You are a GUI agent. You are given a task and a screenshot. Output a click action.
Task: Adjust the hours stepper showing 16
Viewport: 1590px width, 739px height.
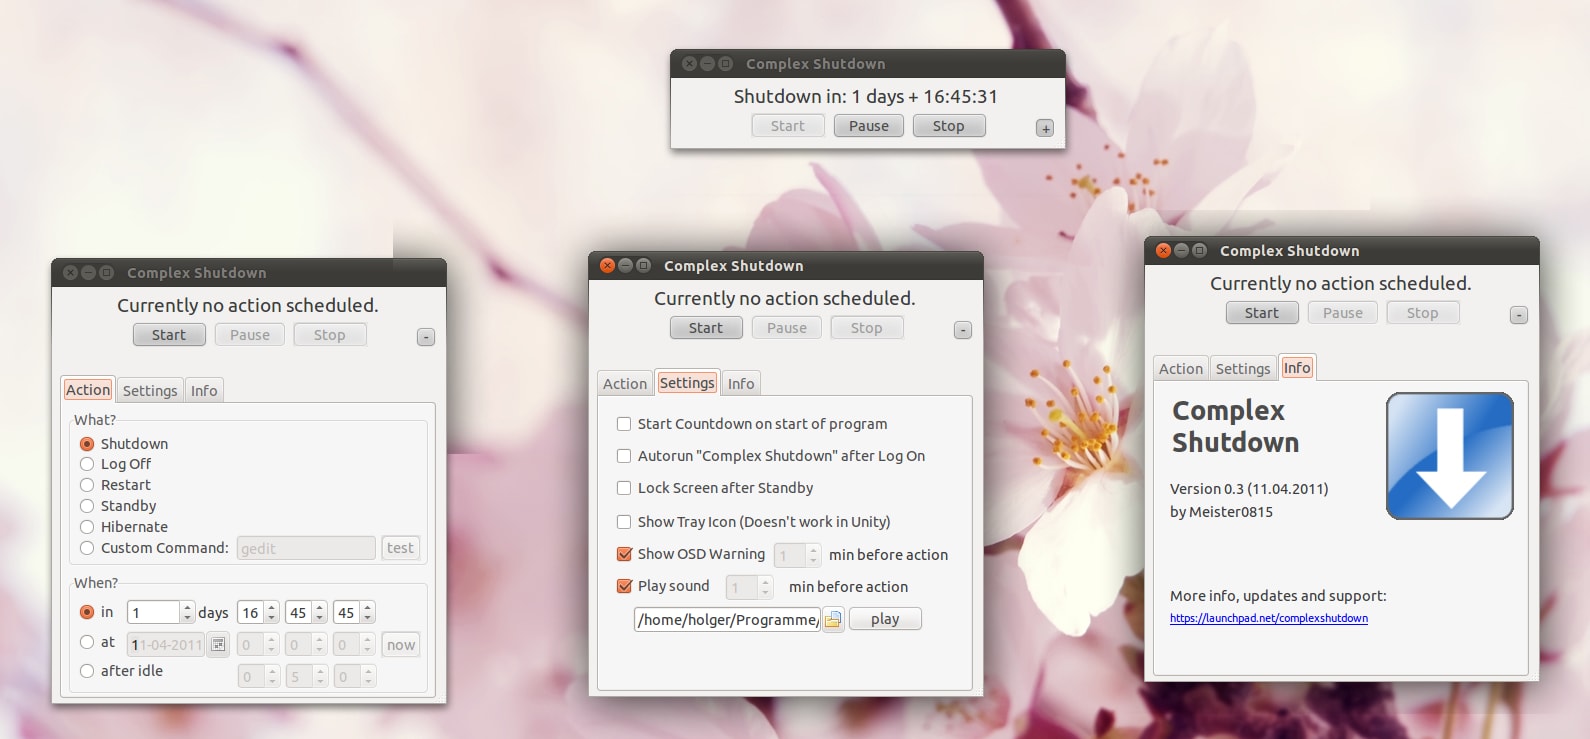coord(258,612)
